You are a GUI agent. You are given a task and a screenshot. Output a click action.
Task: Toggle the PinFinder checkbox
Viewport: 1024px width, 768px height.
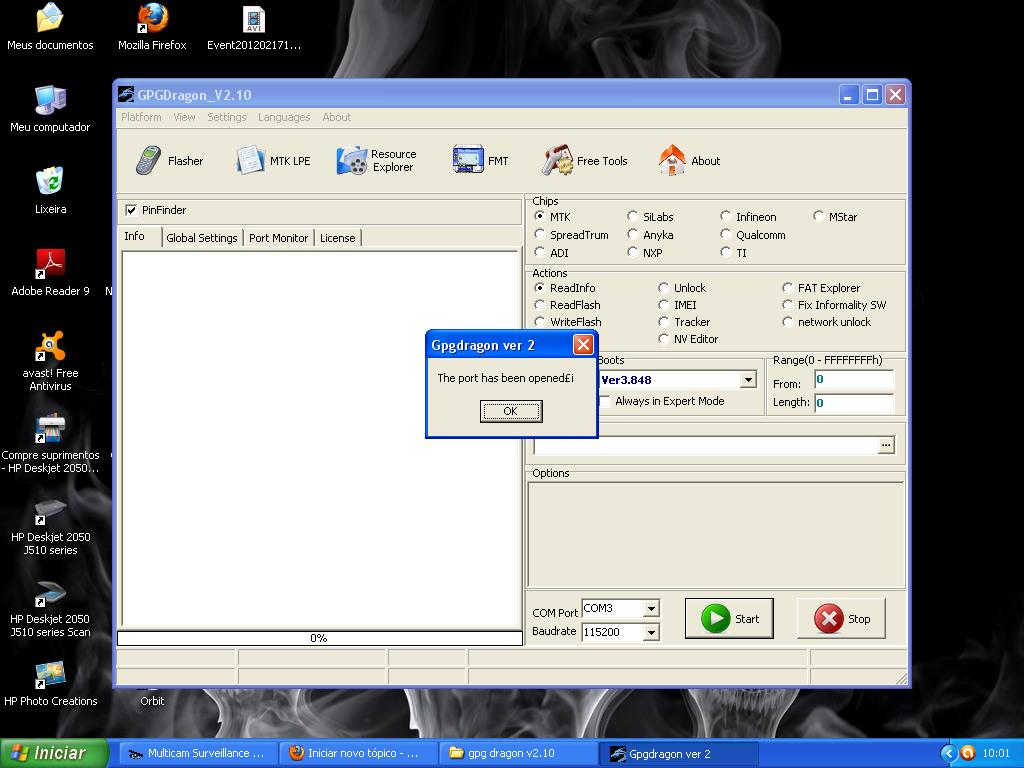(x=131, y=210)
